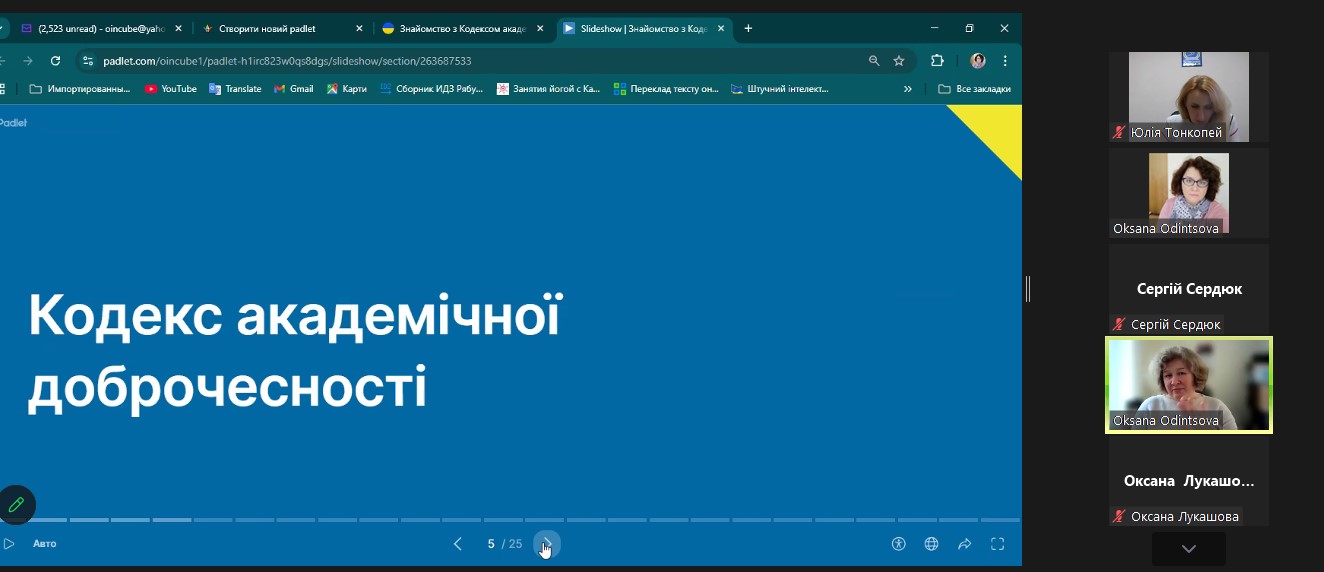
Task: Open the Все закладки bookmarks folder
Action: (x=975, y=89)
